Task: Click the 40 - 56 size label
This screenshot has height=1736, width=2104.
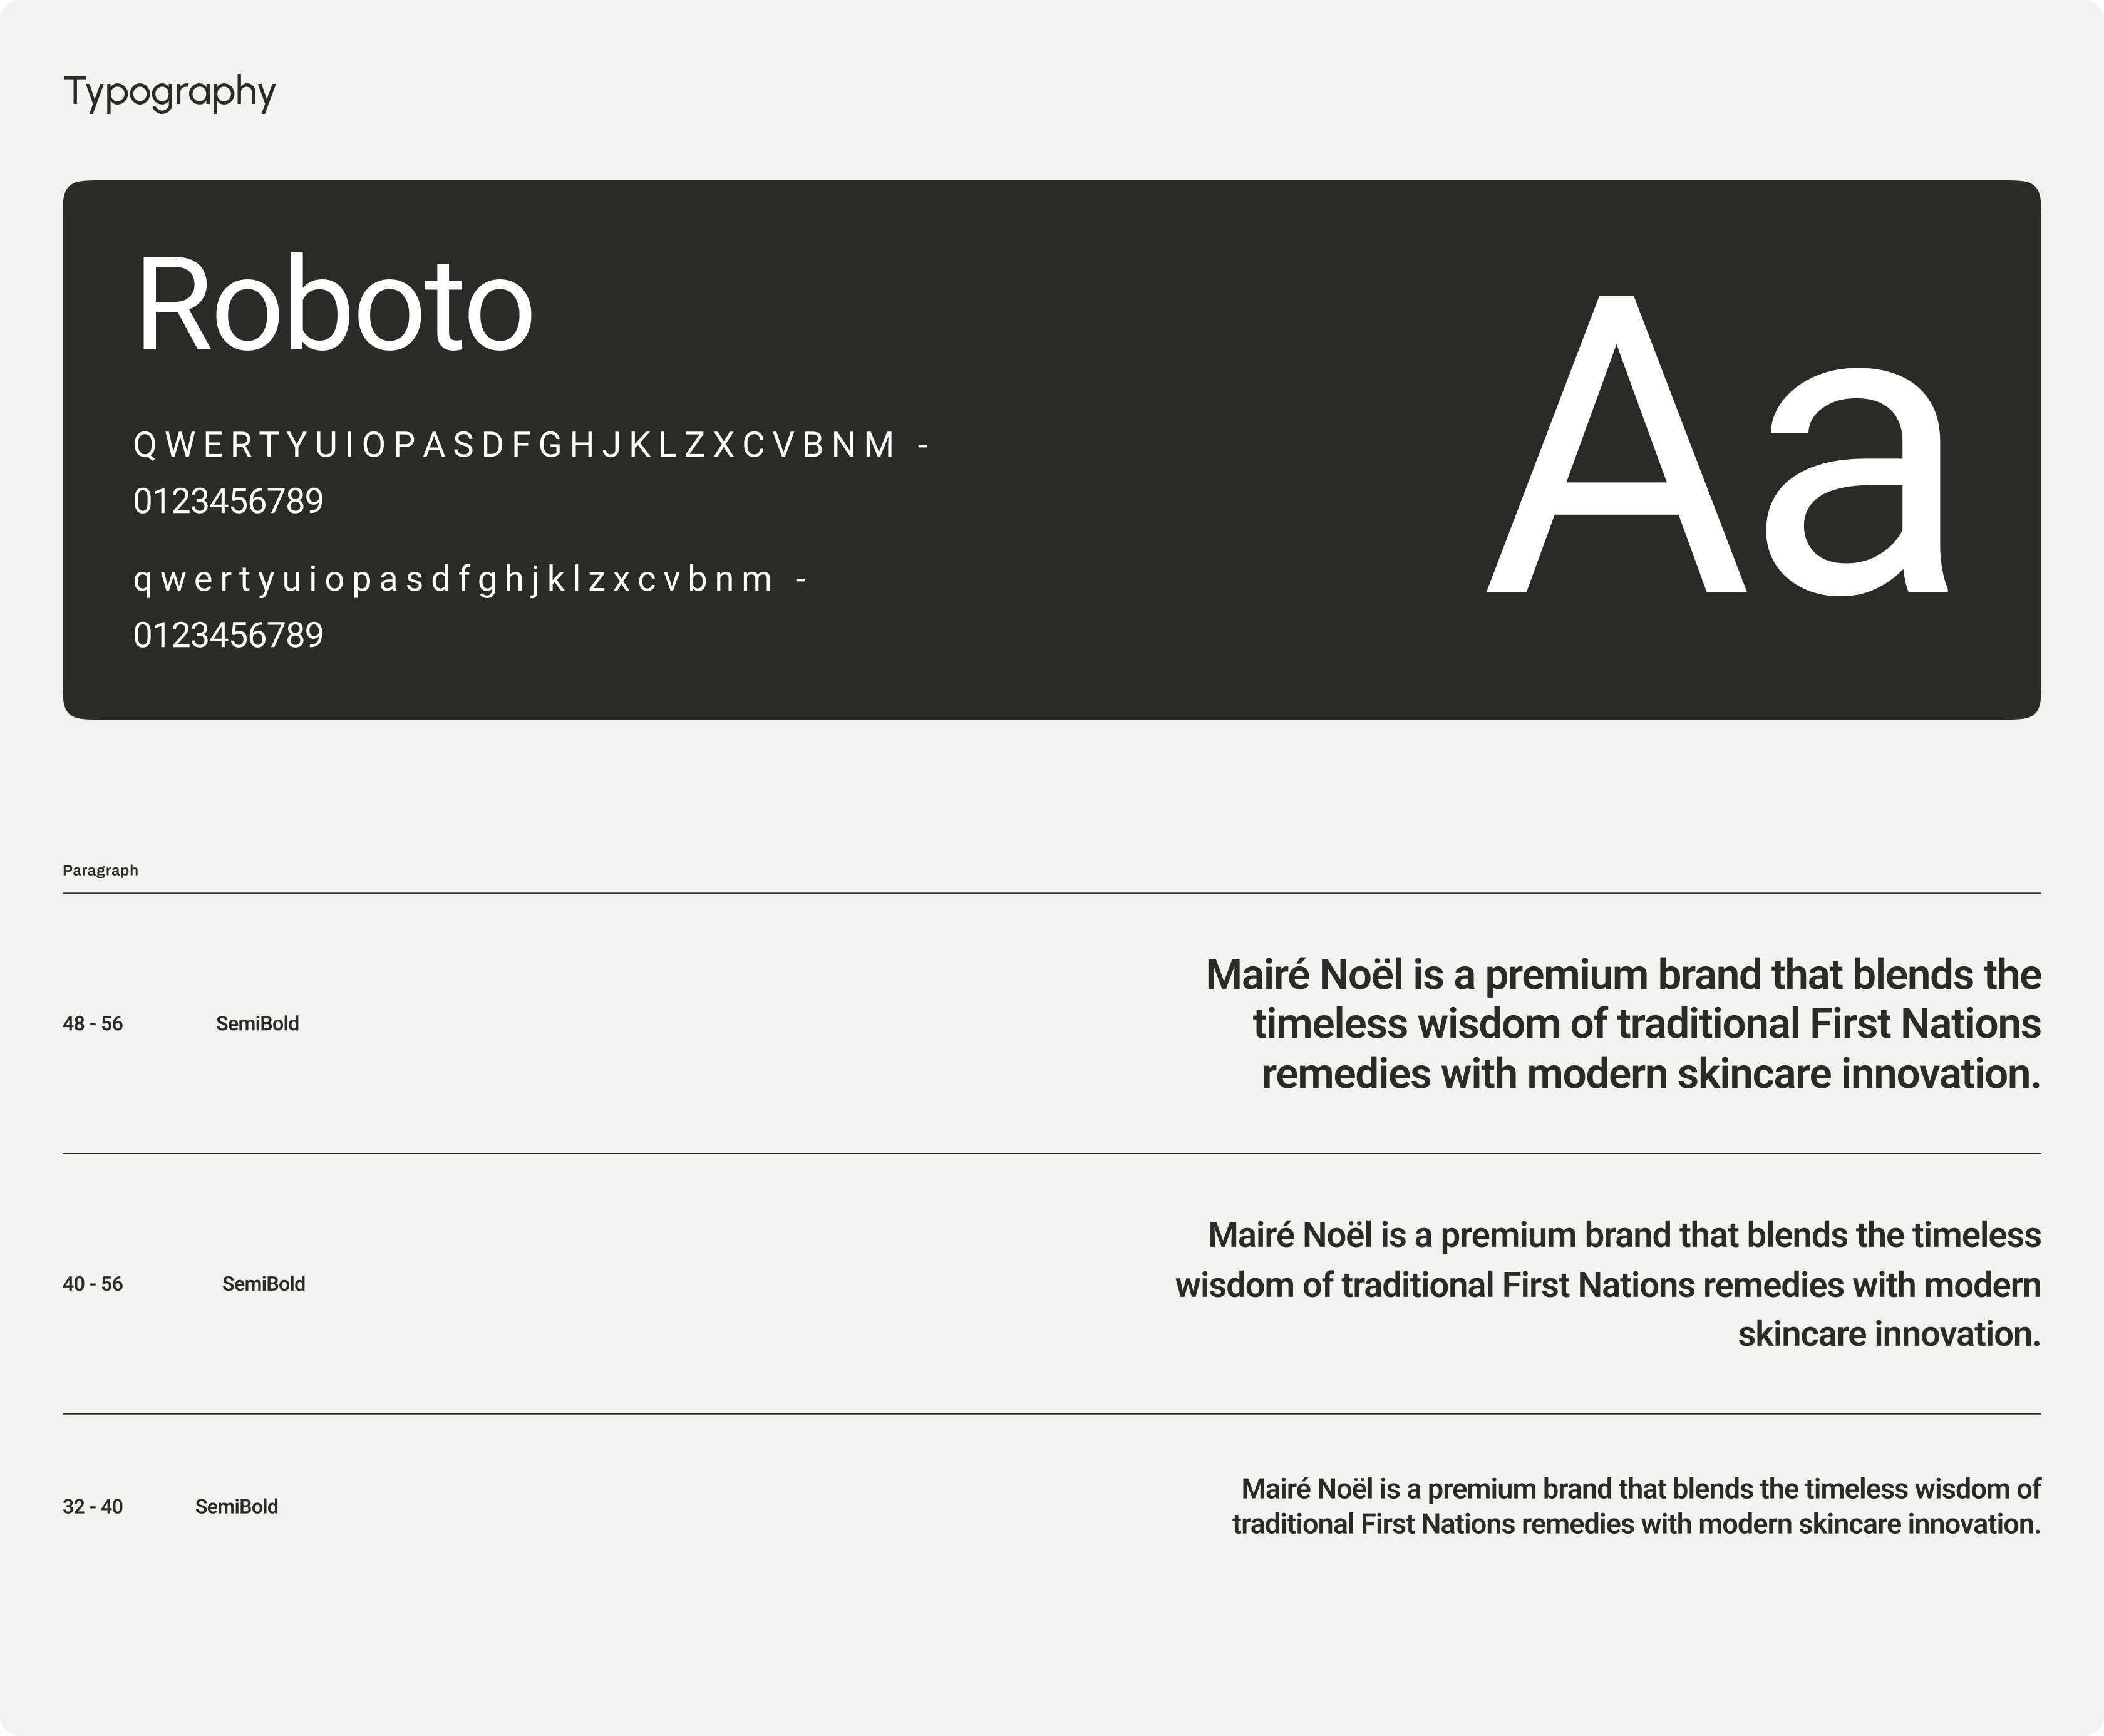Action: 92,1284
